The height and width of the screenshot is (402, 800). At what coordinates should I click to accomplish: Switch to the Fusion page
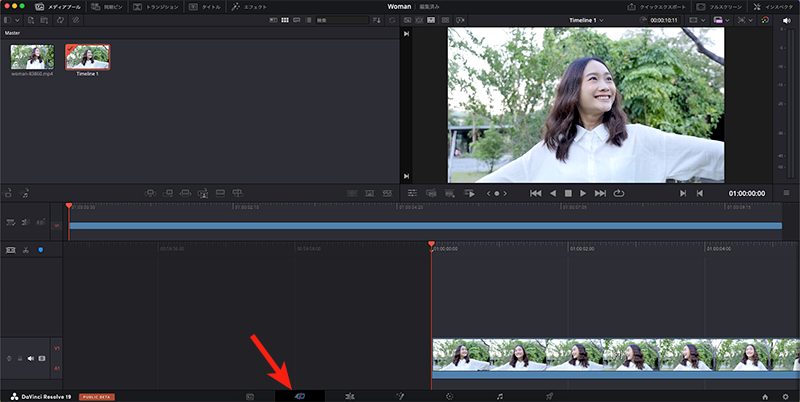click(400, 396)
